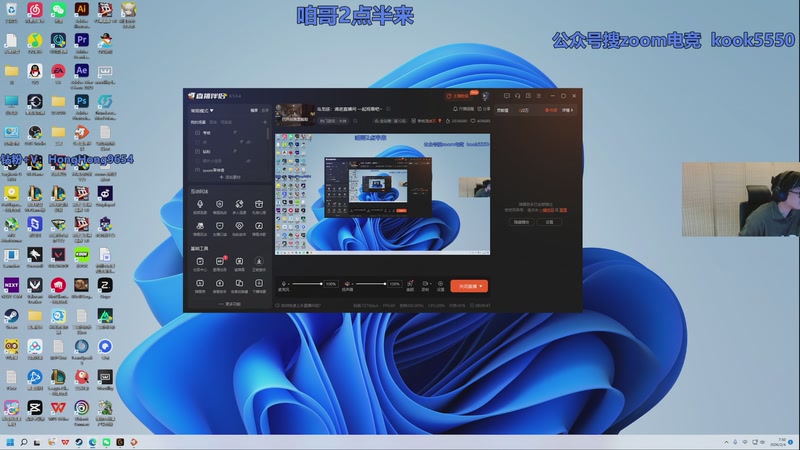Image resolution: width=800 pixels, height=450 pixels.
Task: Mute the speaker (扬声器) icon
Action: tap(346, 284)
